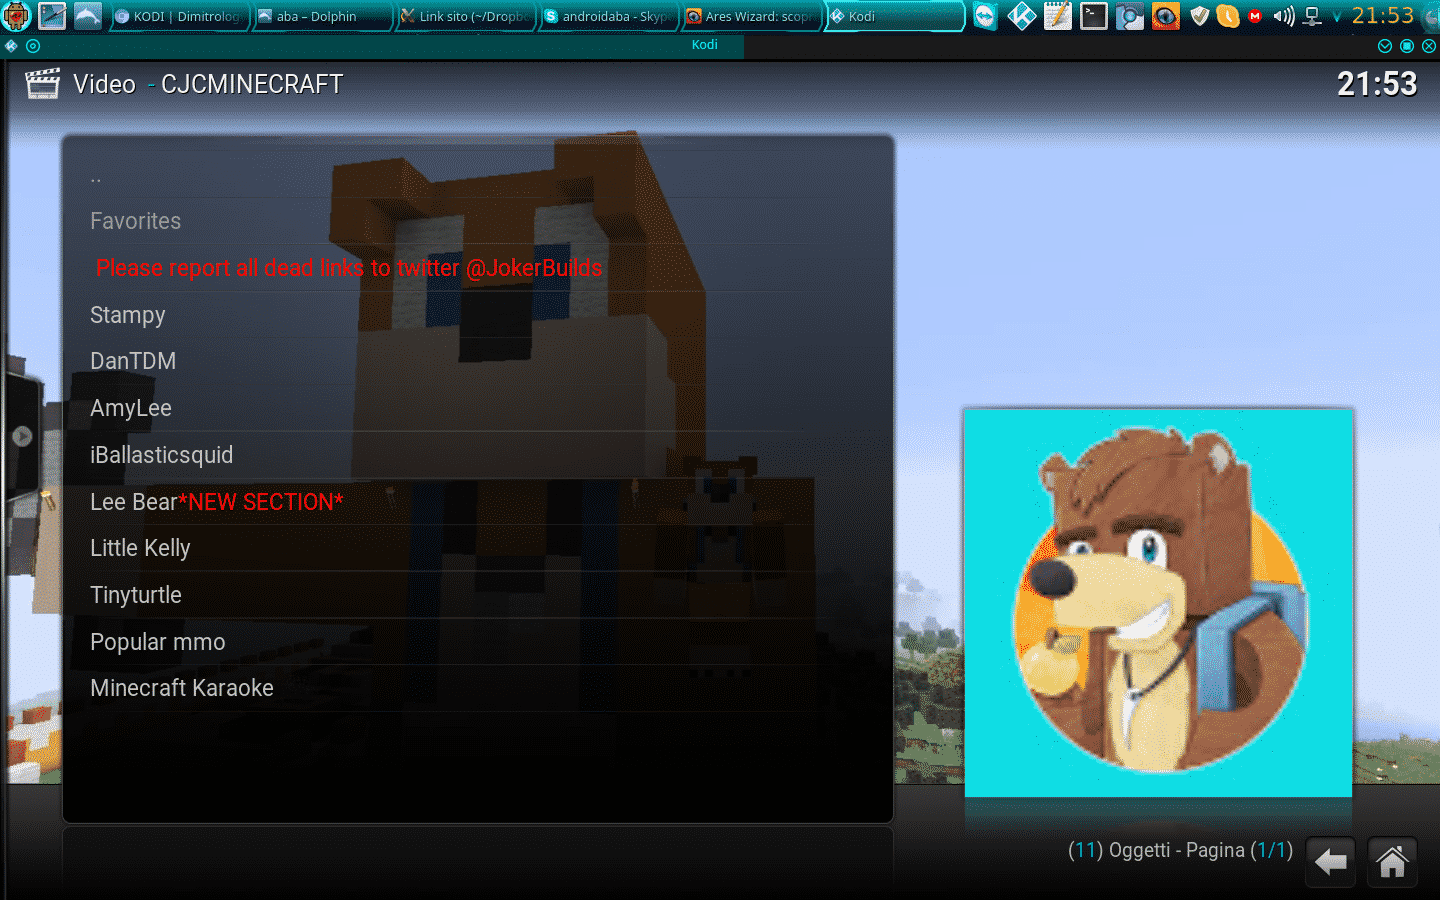Open the application launcher menu icon
1440x900 pixels.
point(17,16)
